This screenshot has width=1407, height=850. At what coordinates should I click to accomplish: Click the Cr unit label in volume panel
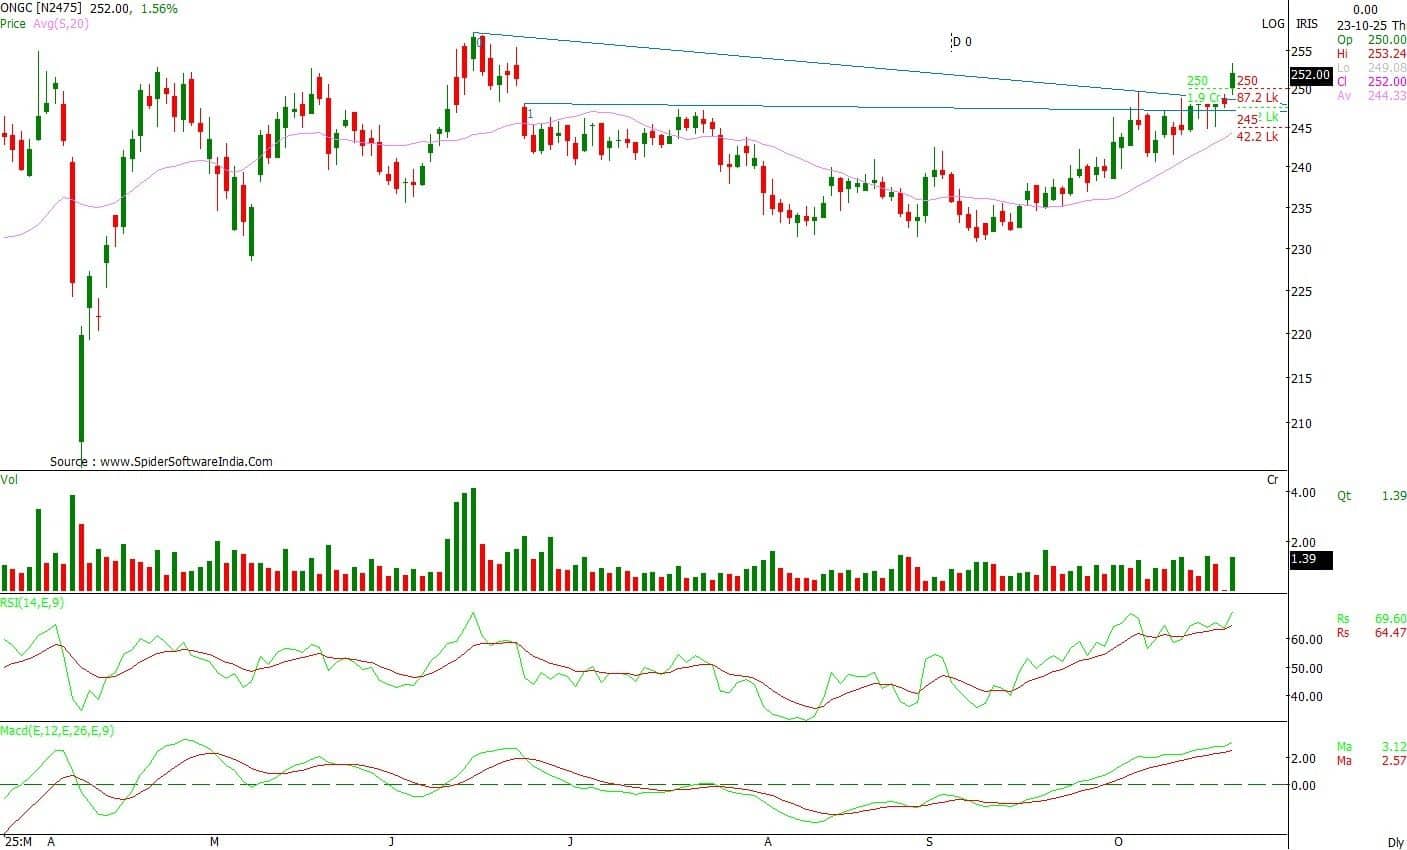point(1272,480)
